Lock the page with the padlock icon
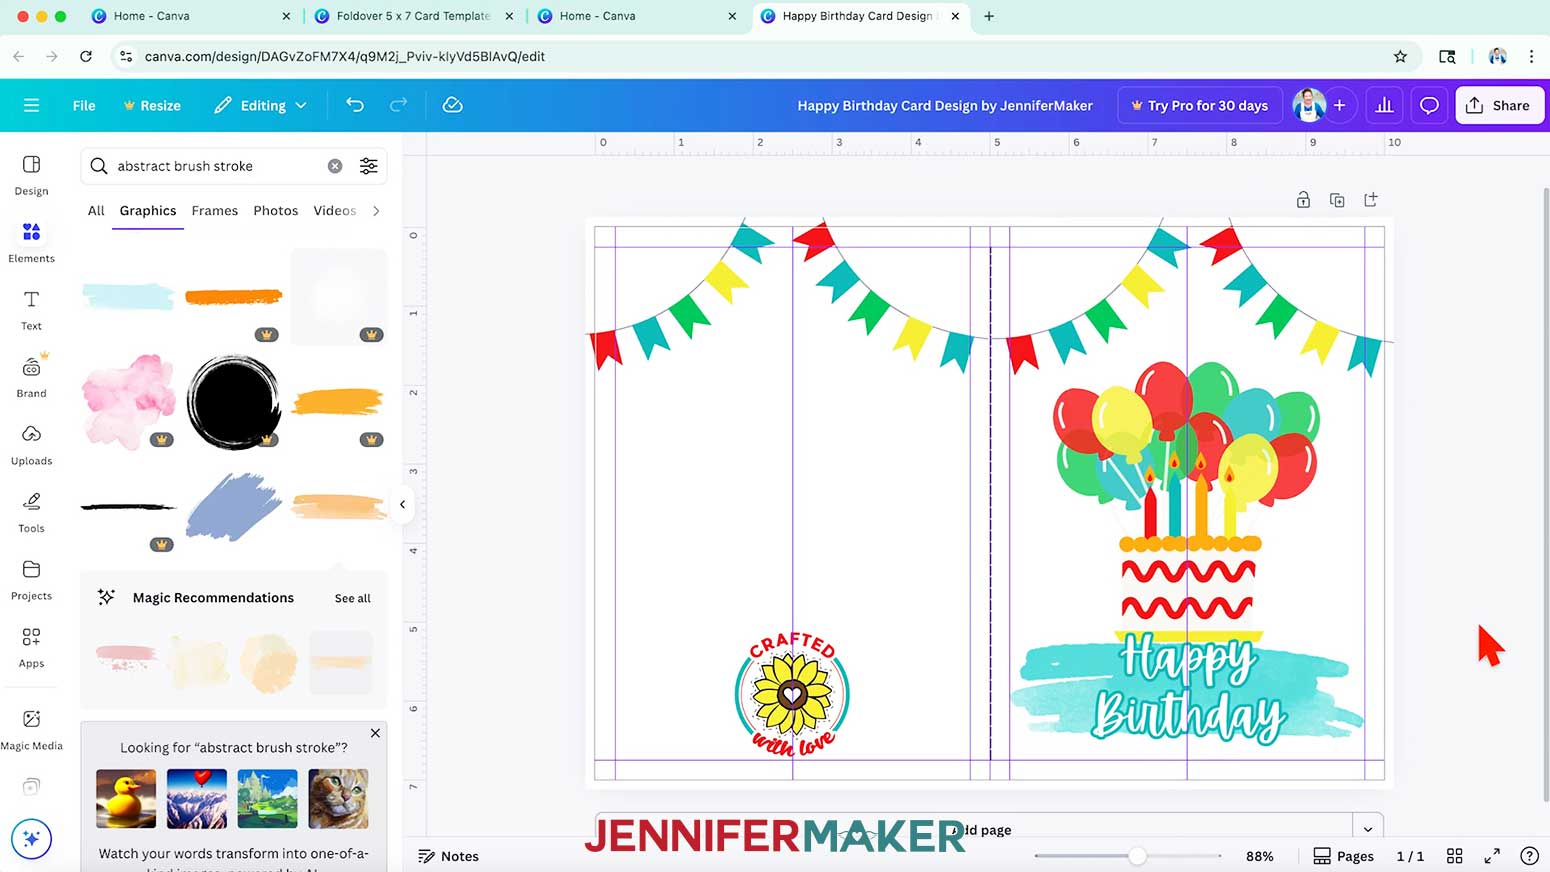Viewport: 1550px width, 872px height. point(1303,200)
